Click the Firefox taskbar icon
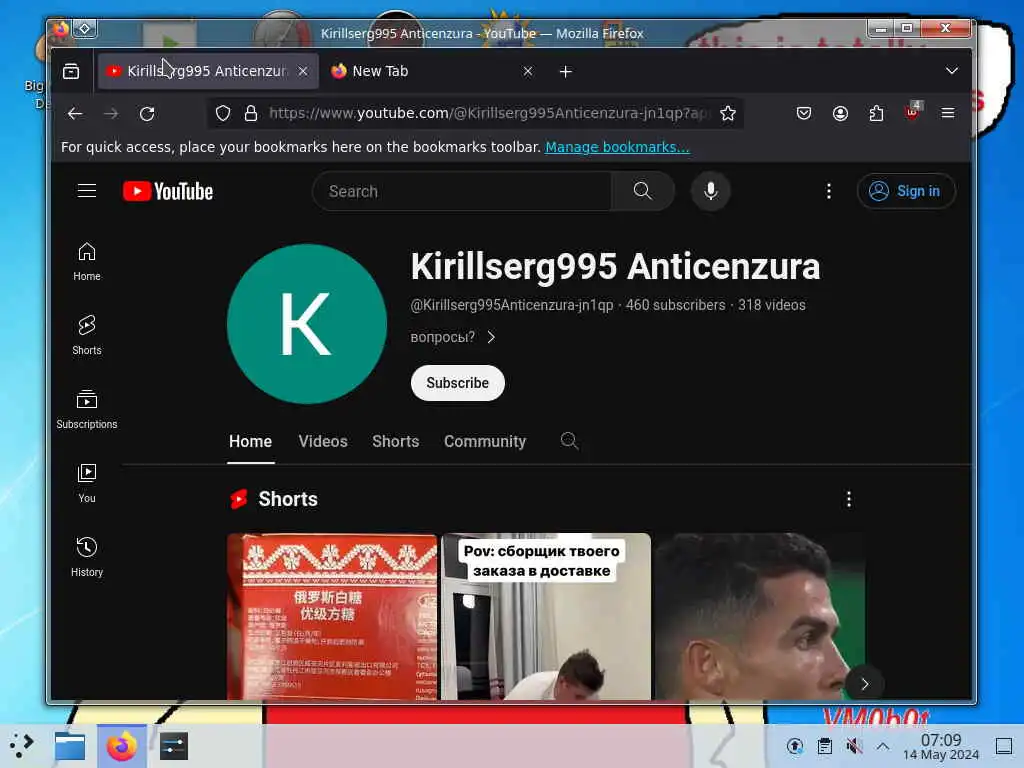Image resolution: width=1024 pixels, height=768 pixels. click(122, 746)
